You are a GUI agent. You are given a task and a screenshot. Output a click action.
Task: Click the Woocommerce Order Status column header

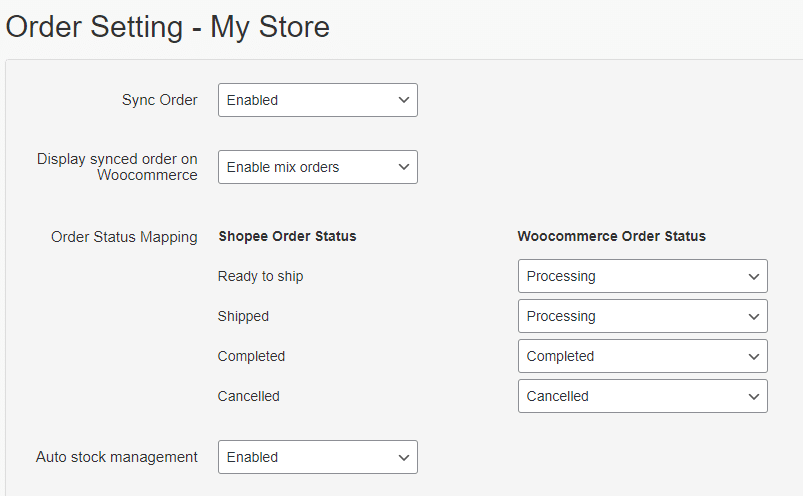click(611, 237)
